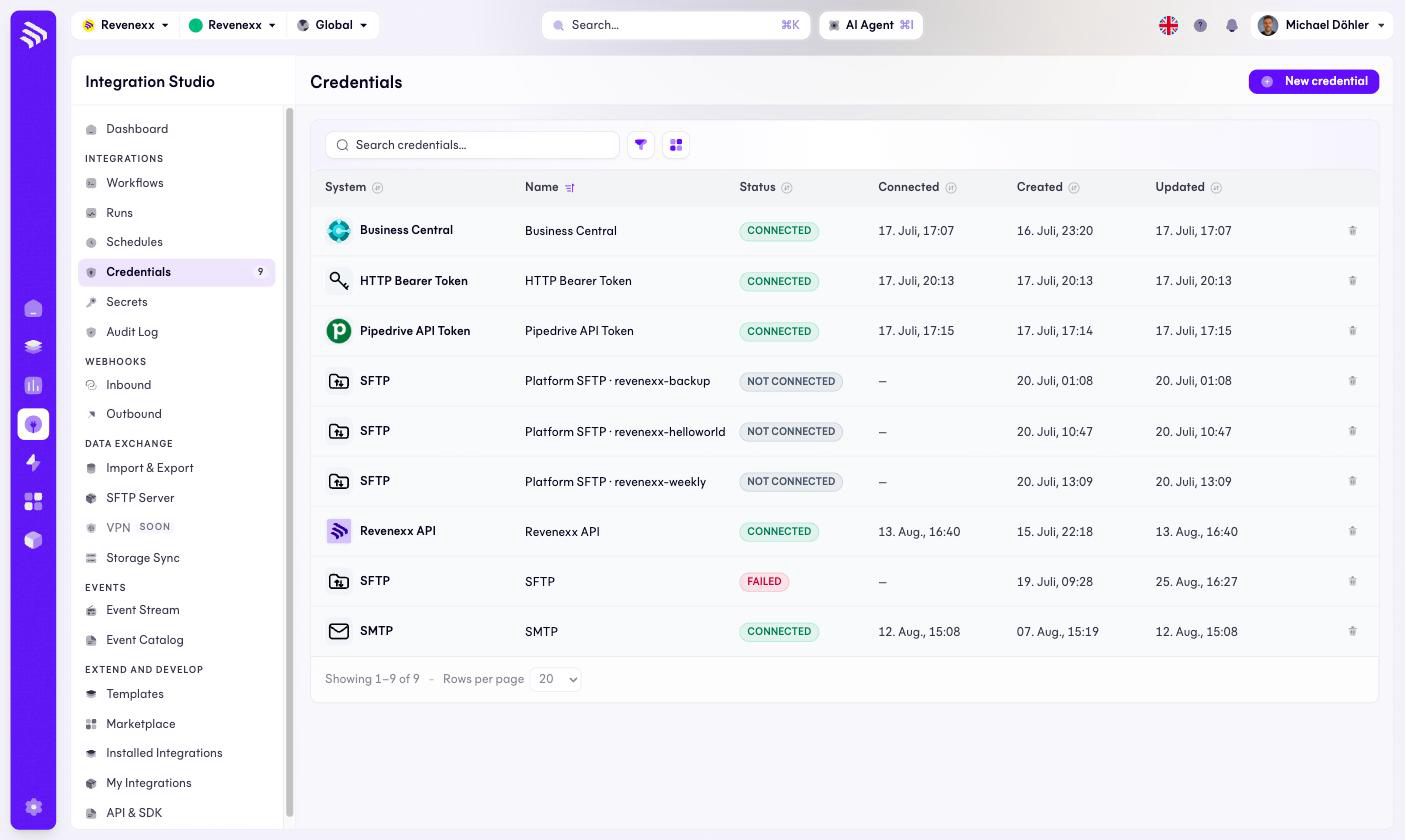Change the rows per page dropdown
The width and height of the screenshot is (1405, 840).
(555, 679)
